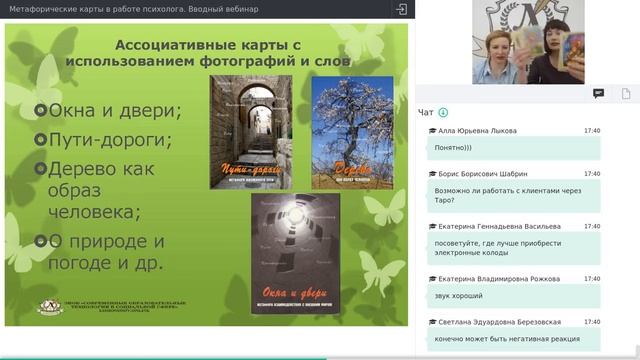This screenshot has width=640, height=360.
Task: Click the graduation cap icon beside Борис Борисович Шабрин
Action: [x=432, y=173]
